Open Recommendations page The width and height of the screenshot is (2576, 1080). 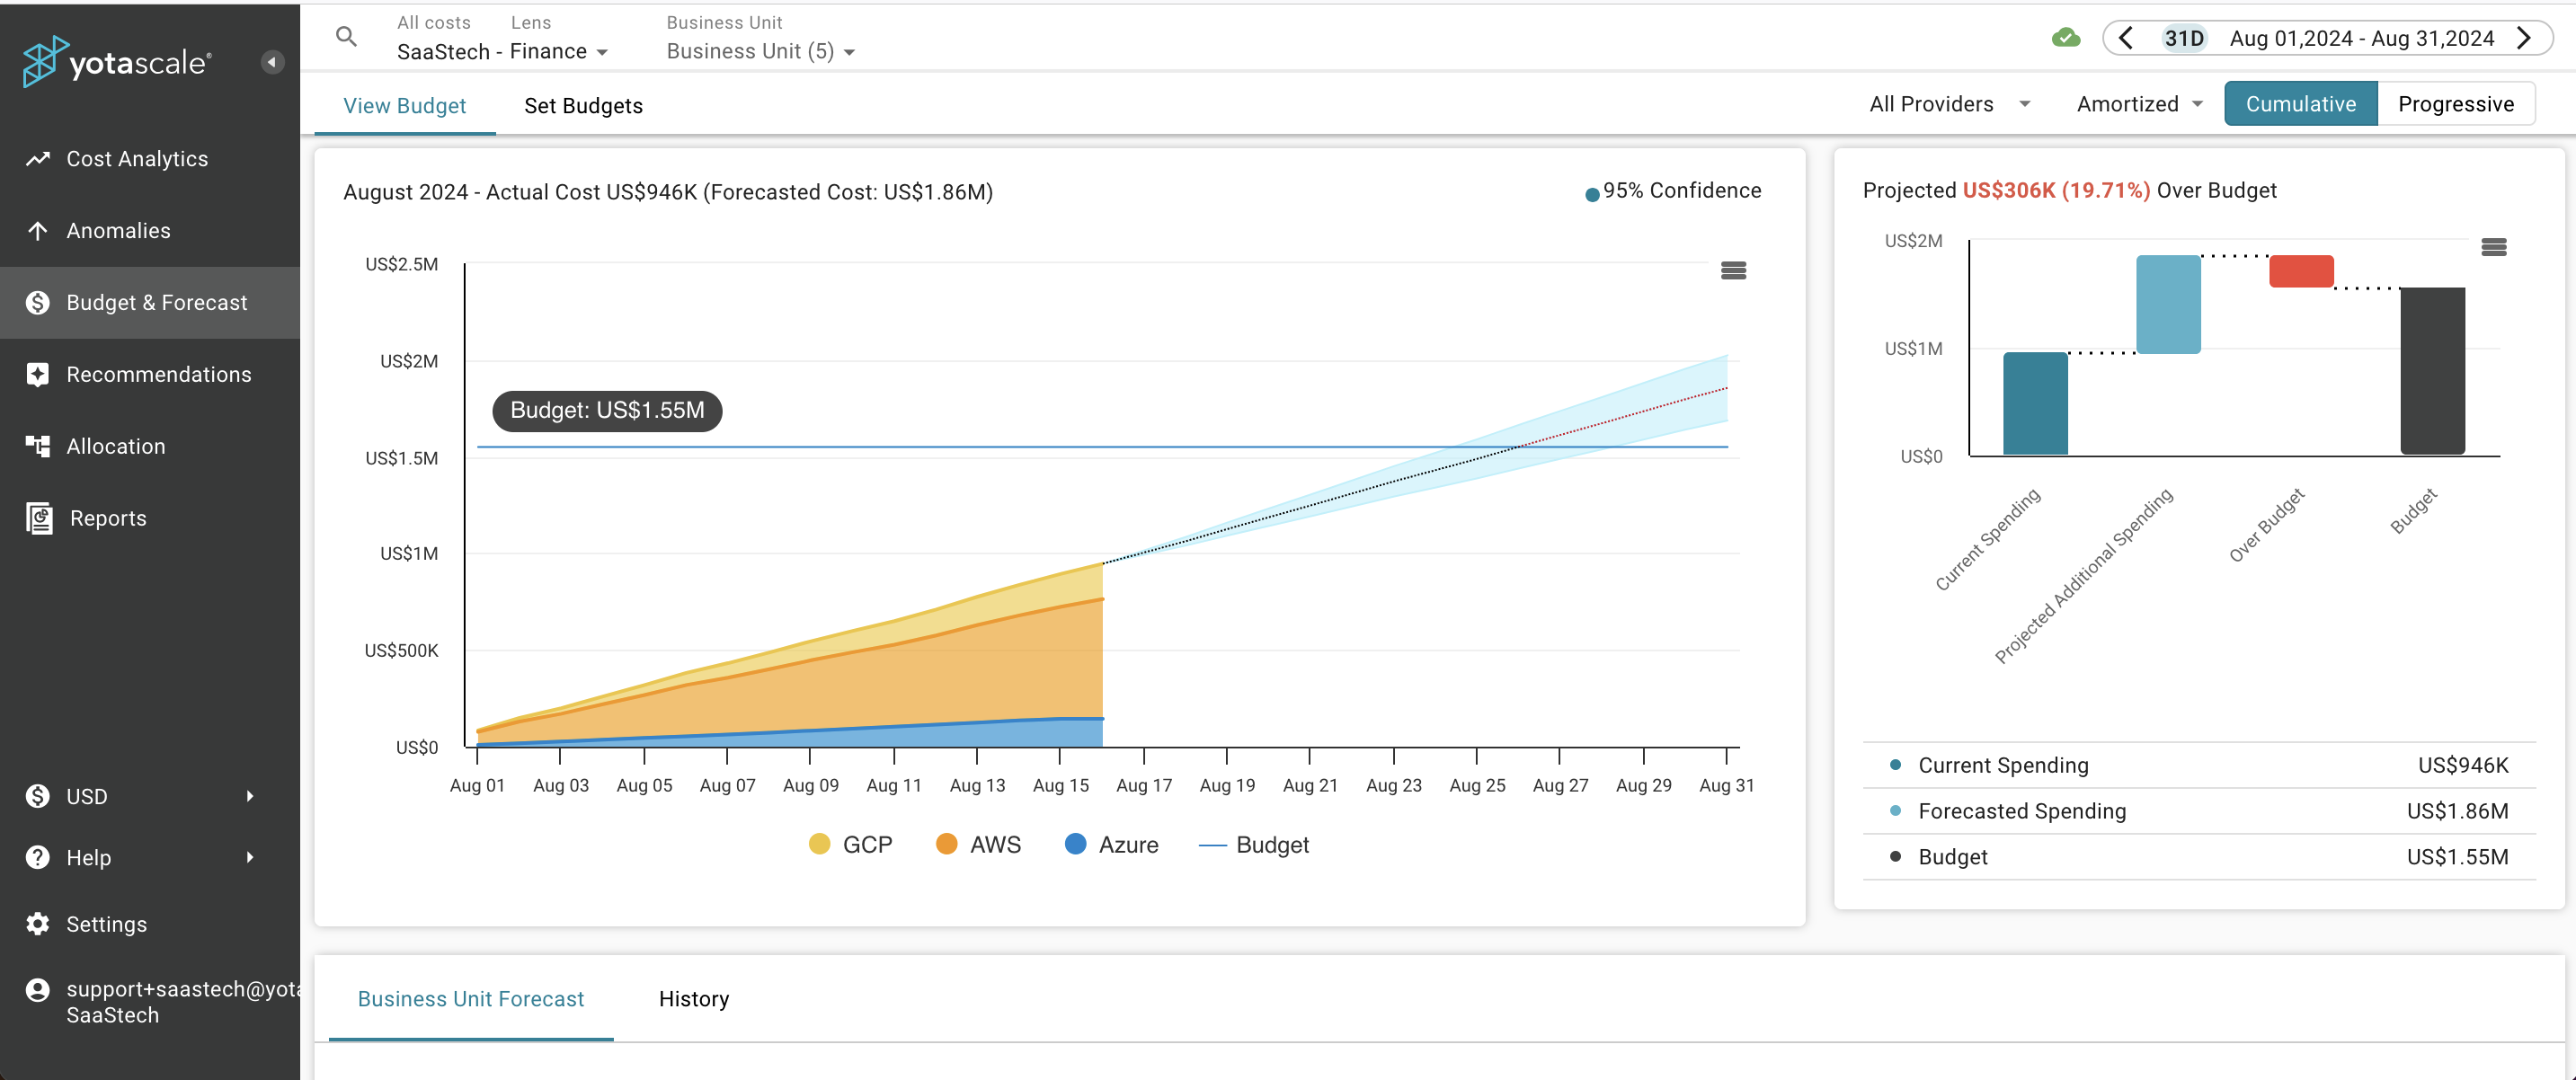pos(150,375)
